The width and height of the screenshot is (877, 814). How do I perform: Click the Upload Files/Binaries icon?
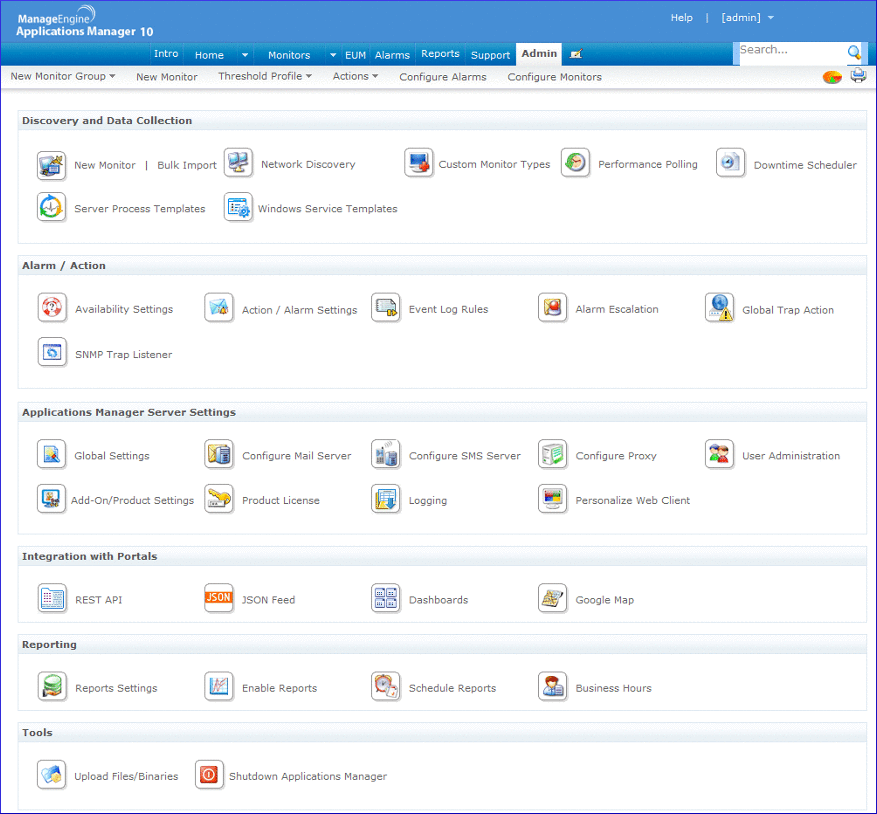[x=51, y=775]
